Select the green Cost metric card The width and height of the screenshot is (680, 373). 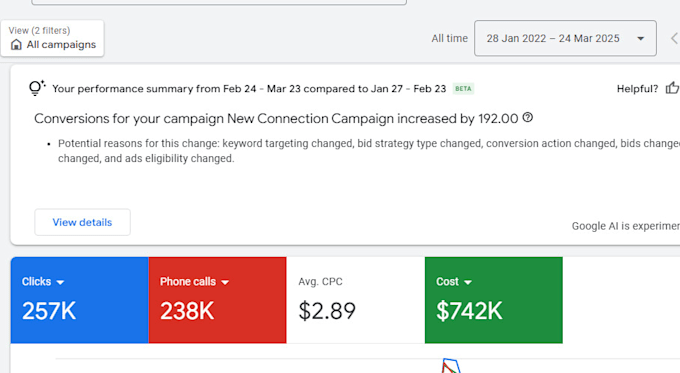pyautogui.click(x=494, y=300)
